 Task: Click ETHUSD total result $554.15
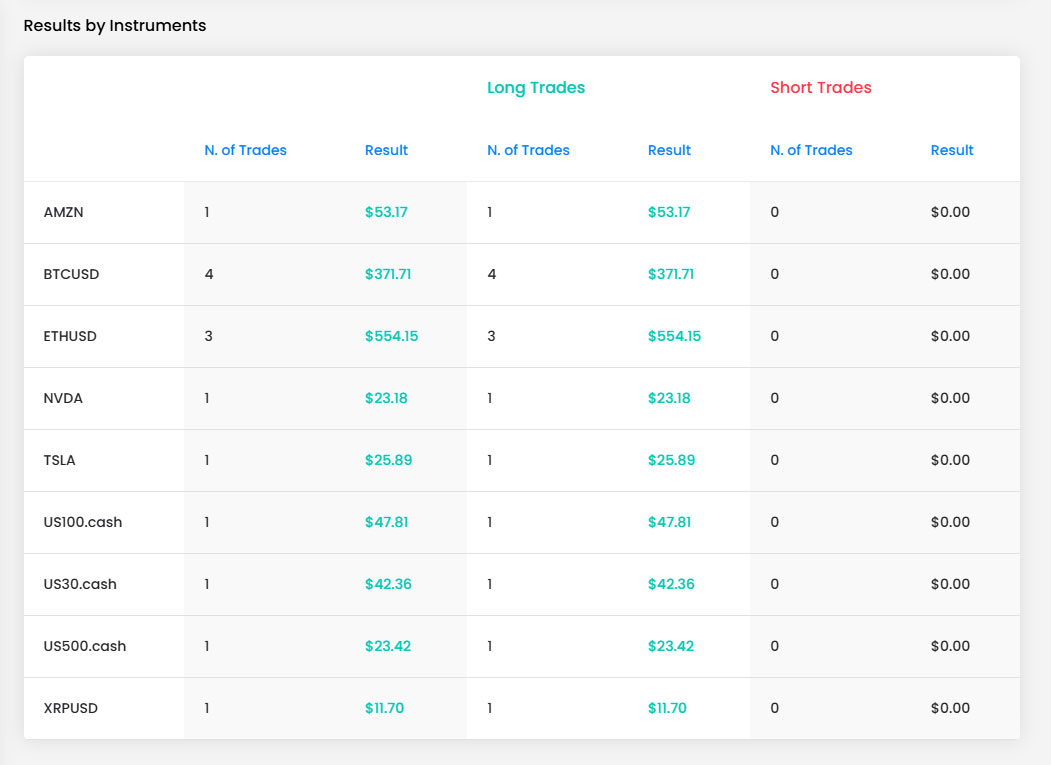click(x=391, y=337)
